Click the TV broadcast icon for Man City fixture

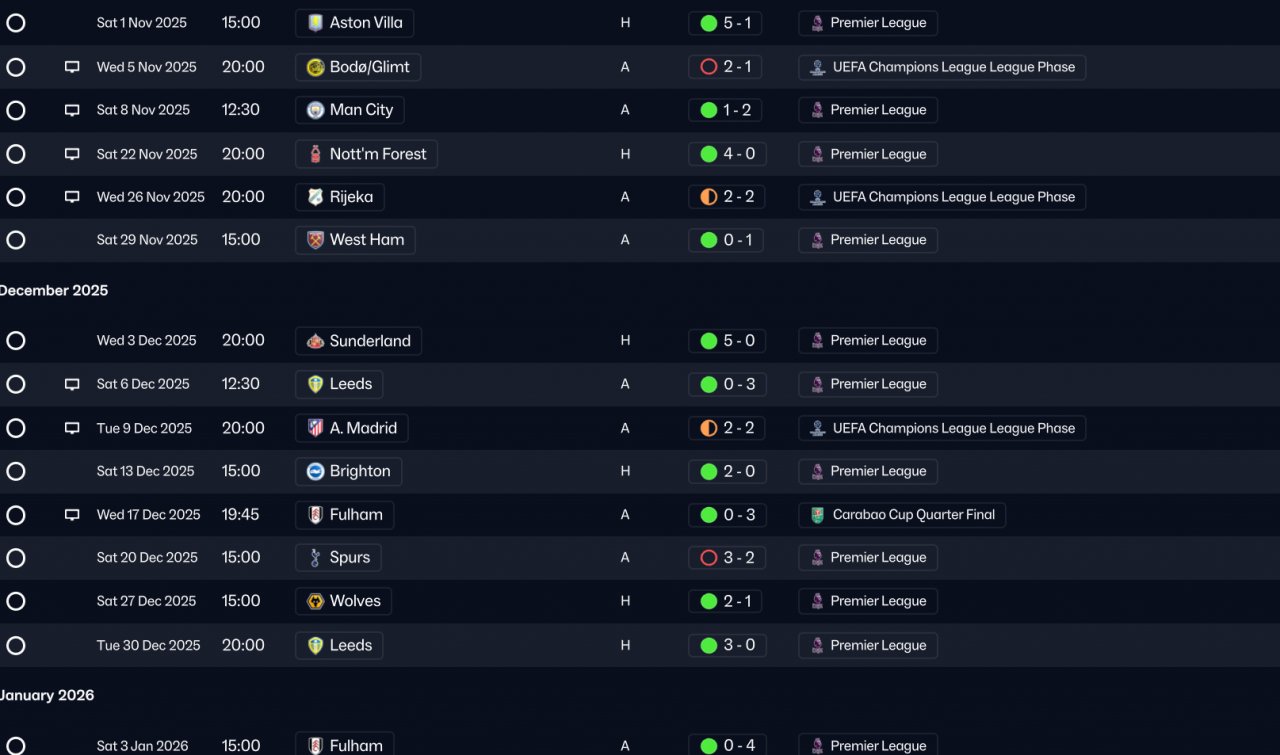tap(72, 111)
